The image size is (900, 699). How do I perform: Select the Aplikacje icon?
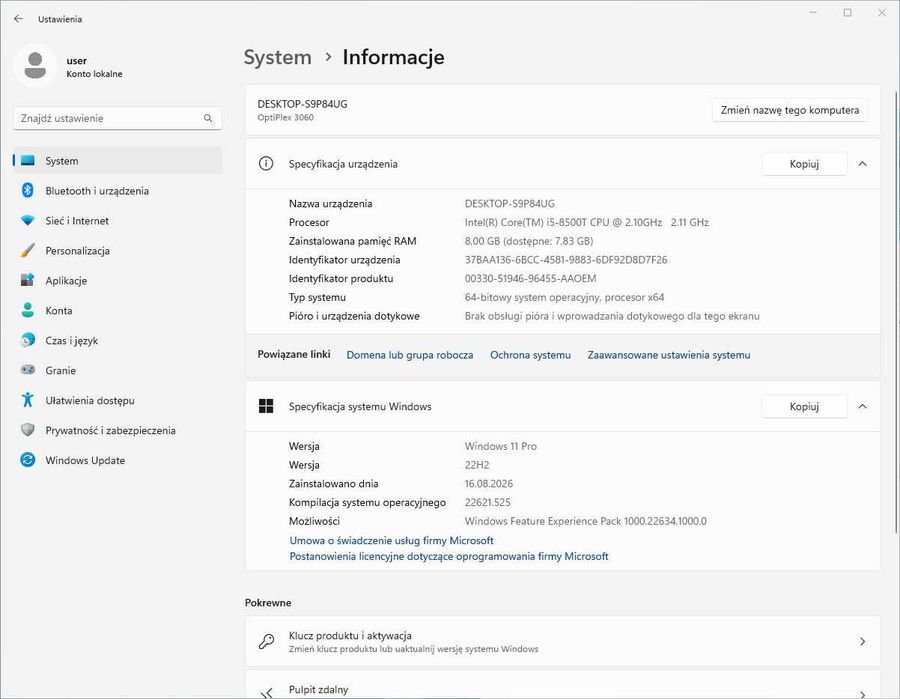coord(28,280)
